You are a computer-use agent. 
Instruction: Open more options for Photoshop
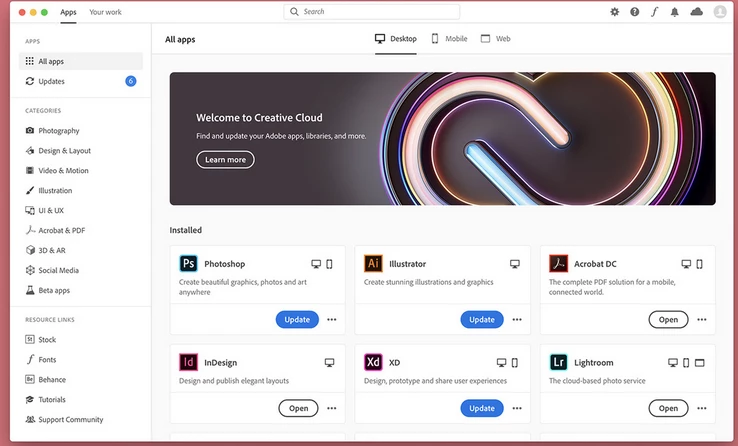click(332, 319)
